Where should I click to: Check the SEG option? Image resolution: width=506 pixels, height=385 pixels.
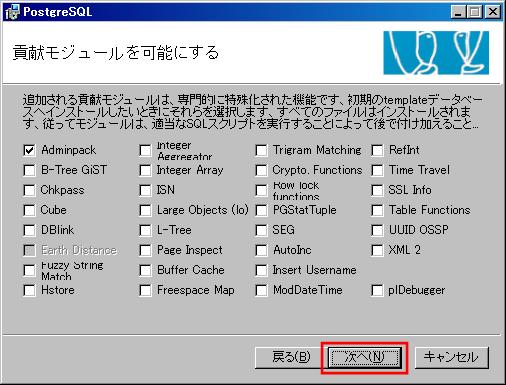pyautogui.click(x=261, y=230)
